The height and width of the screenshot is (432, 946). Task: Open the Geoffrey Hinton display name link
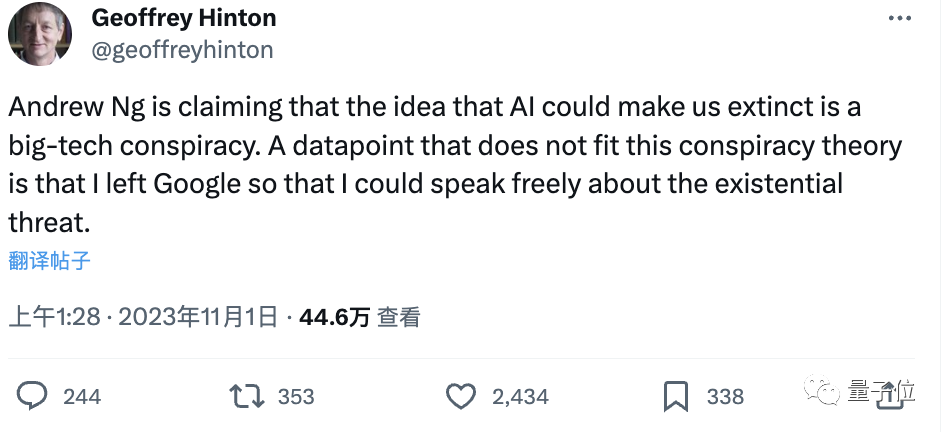[x=184, y=19]
